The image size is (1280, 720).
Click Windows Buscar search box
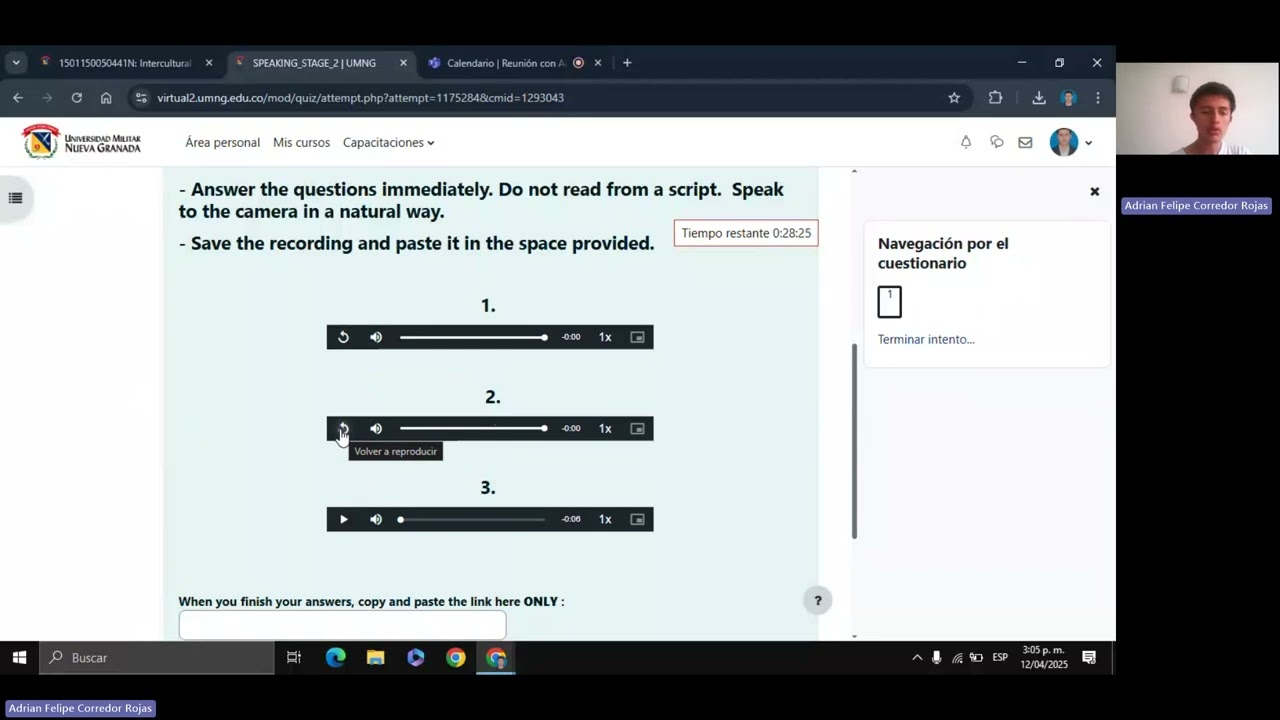click(x=157, y=657)
